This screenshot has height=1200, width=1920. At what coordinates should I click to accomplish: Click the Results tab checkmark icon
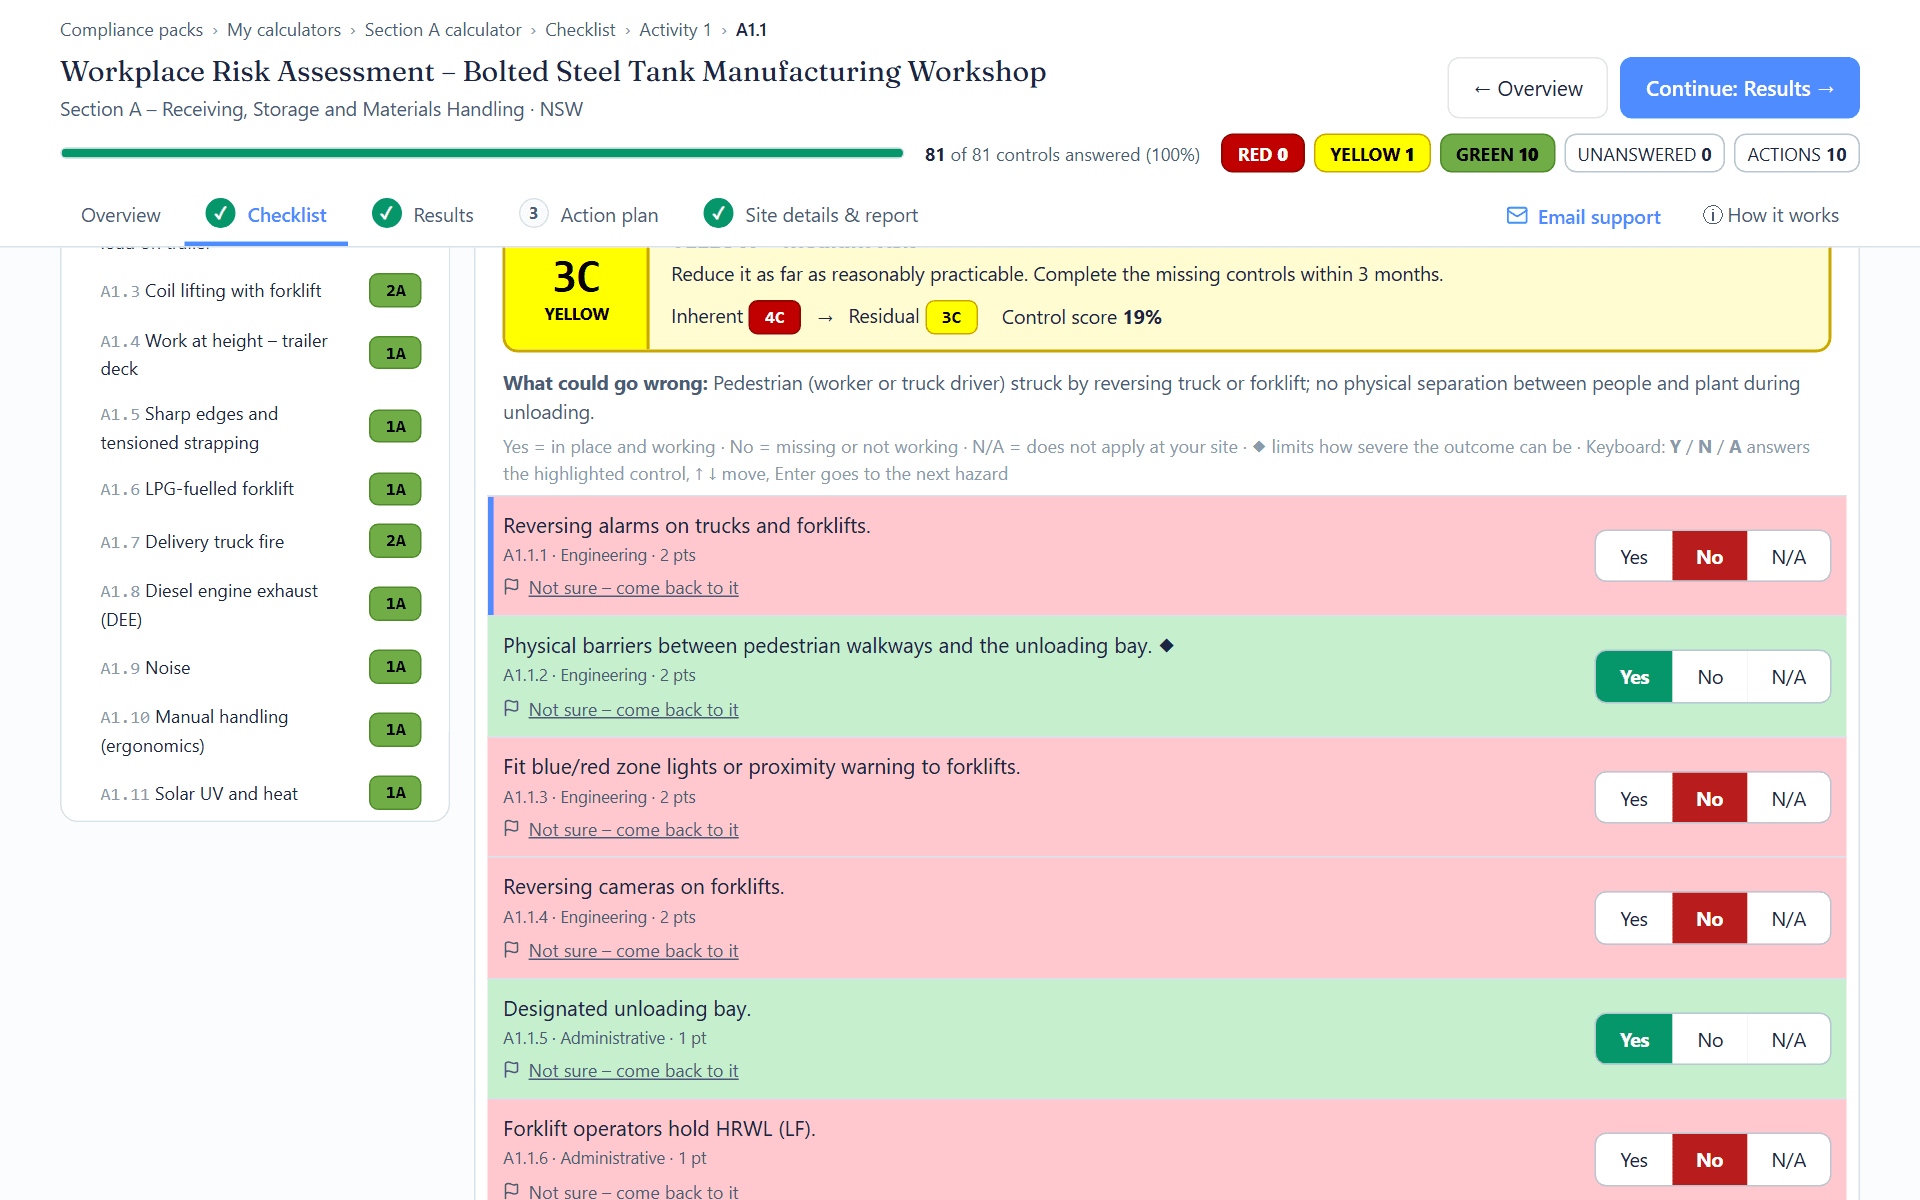tap(387, 213)
